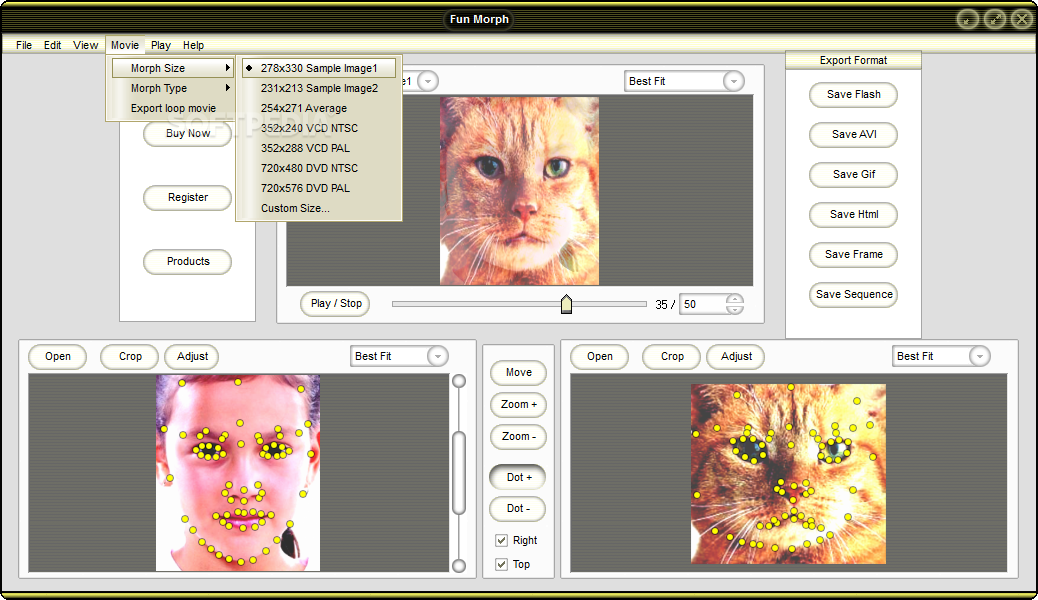Select 231x213 Sample Image2 size
Image resolution: width=1038 pixels, height=600 pixels.
pos(319,88)
